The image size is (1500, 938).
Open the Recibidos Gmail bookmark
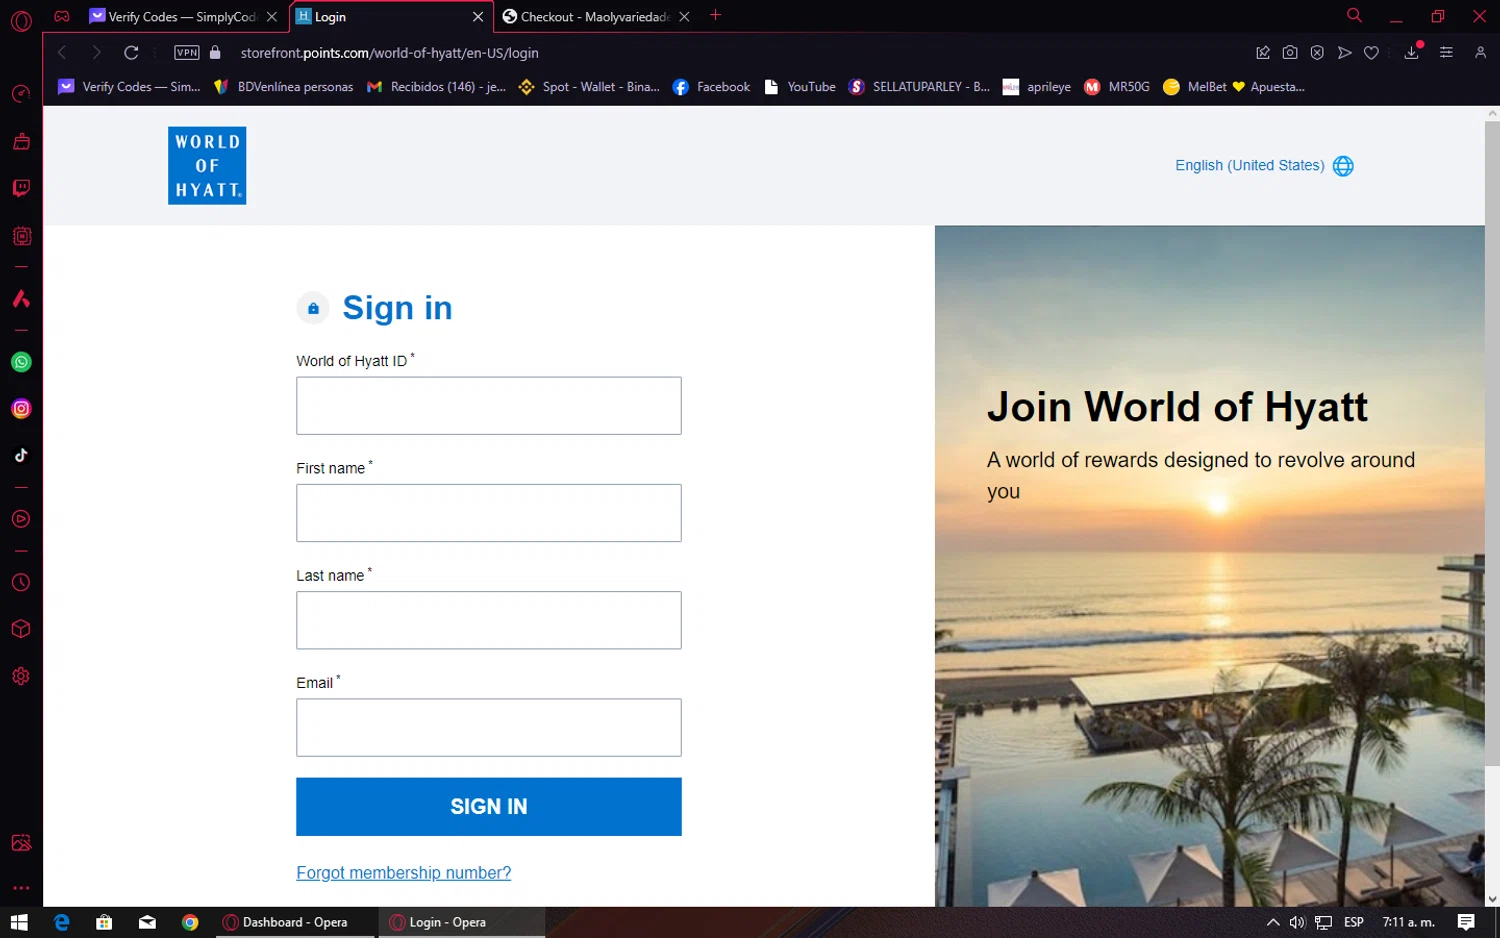tap(437, 87)
